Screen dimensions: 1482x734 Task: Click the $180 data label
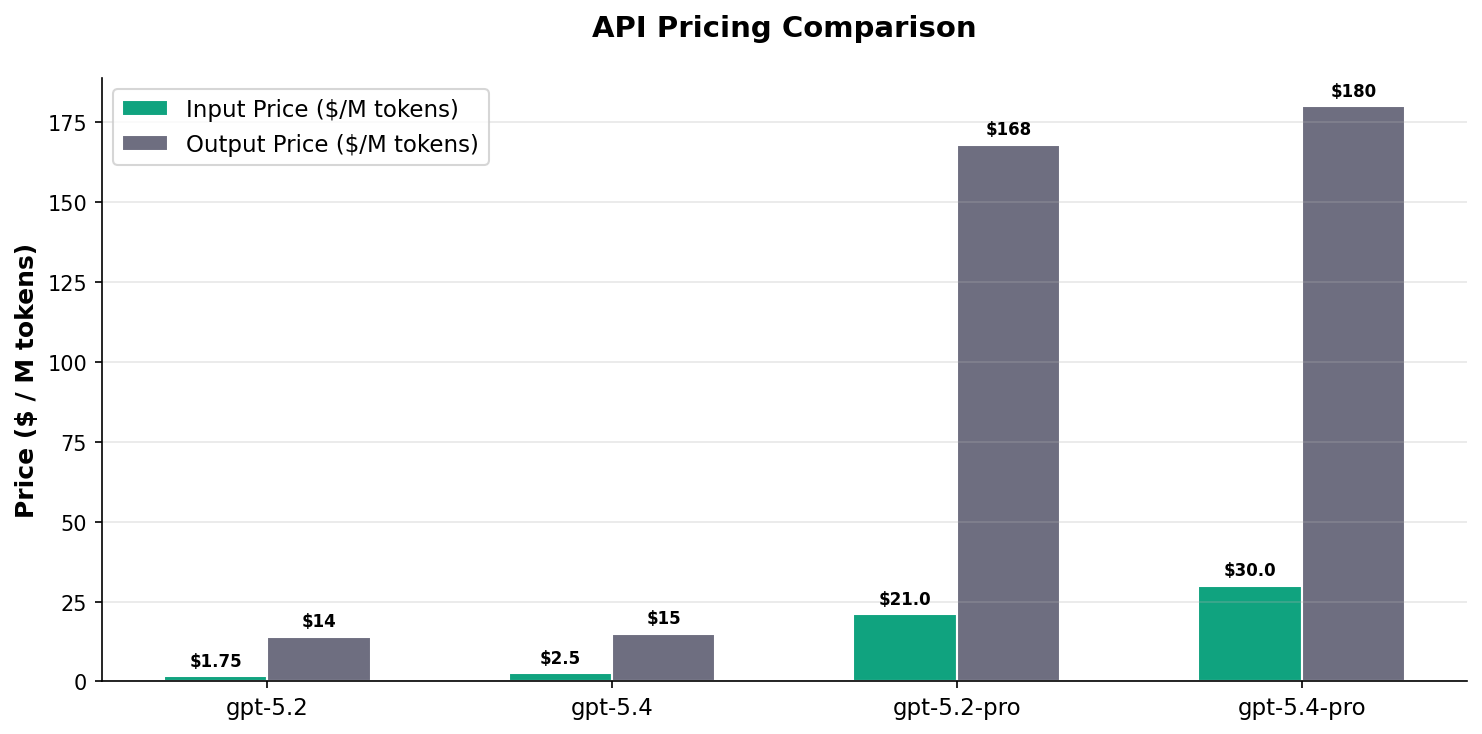(1353, 92)
